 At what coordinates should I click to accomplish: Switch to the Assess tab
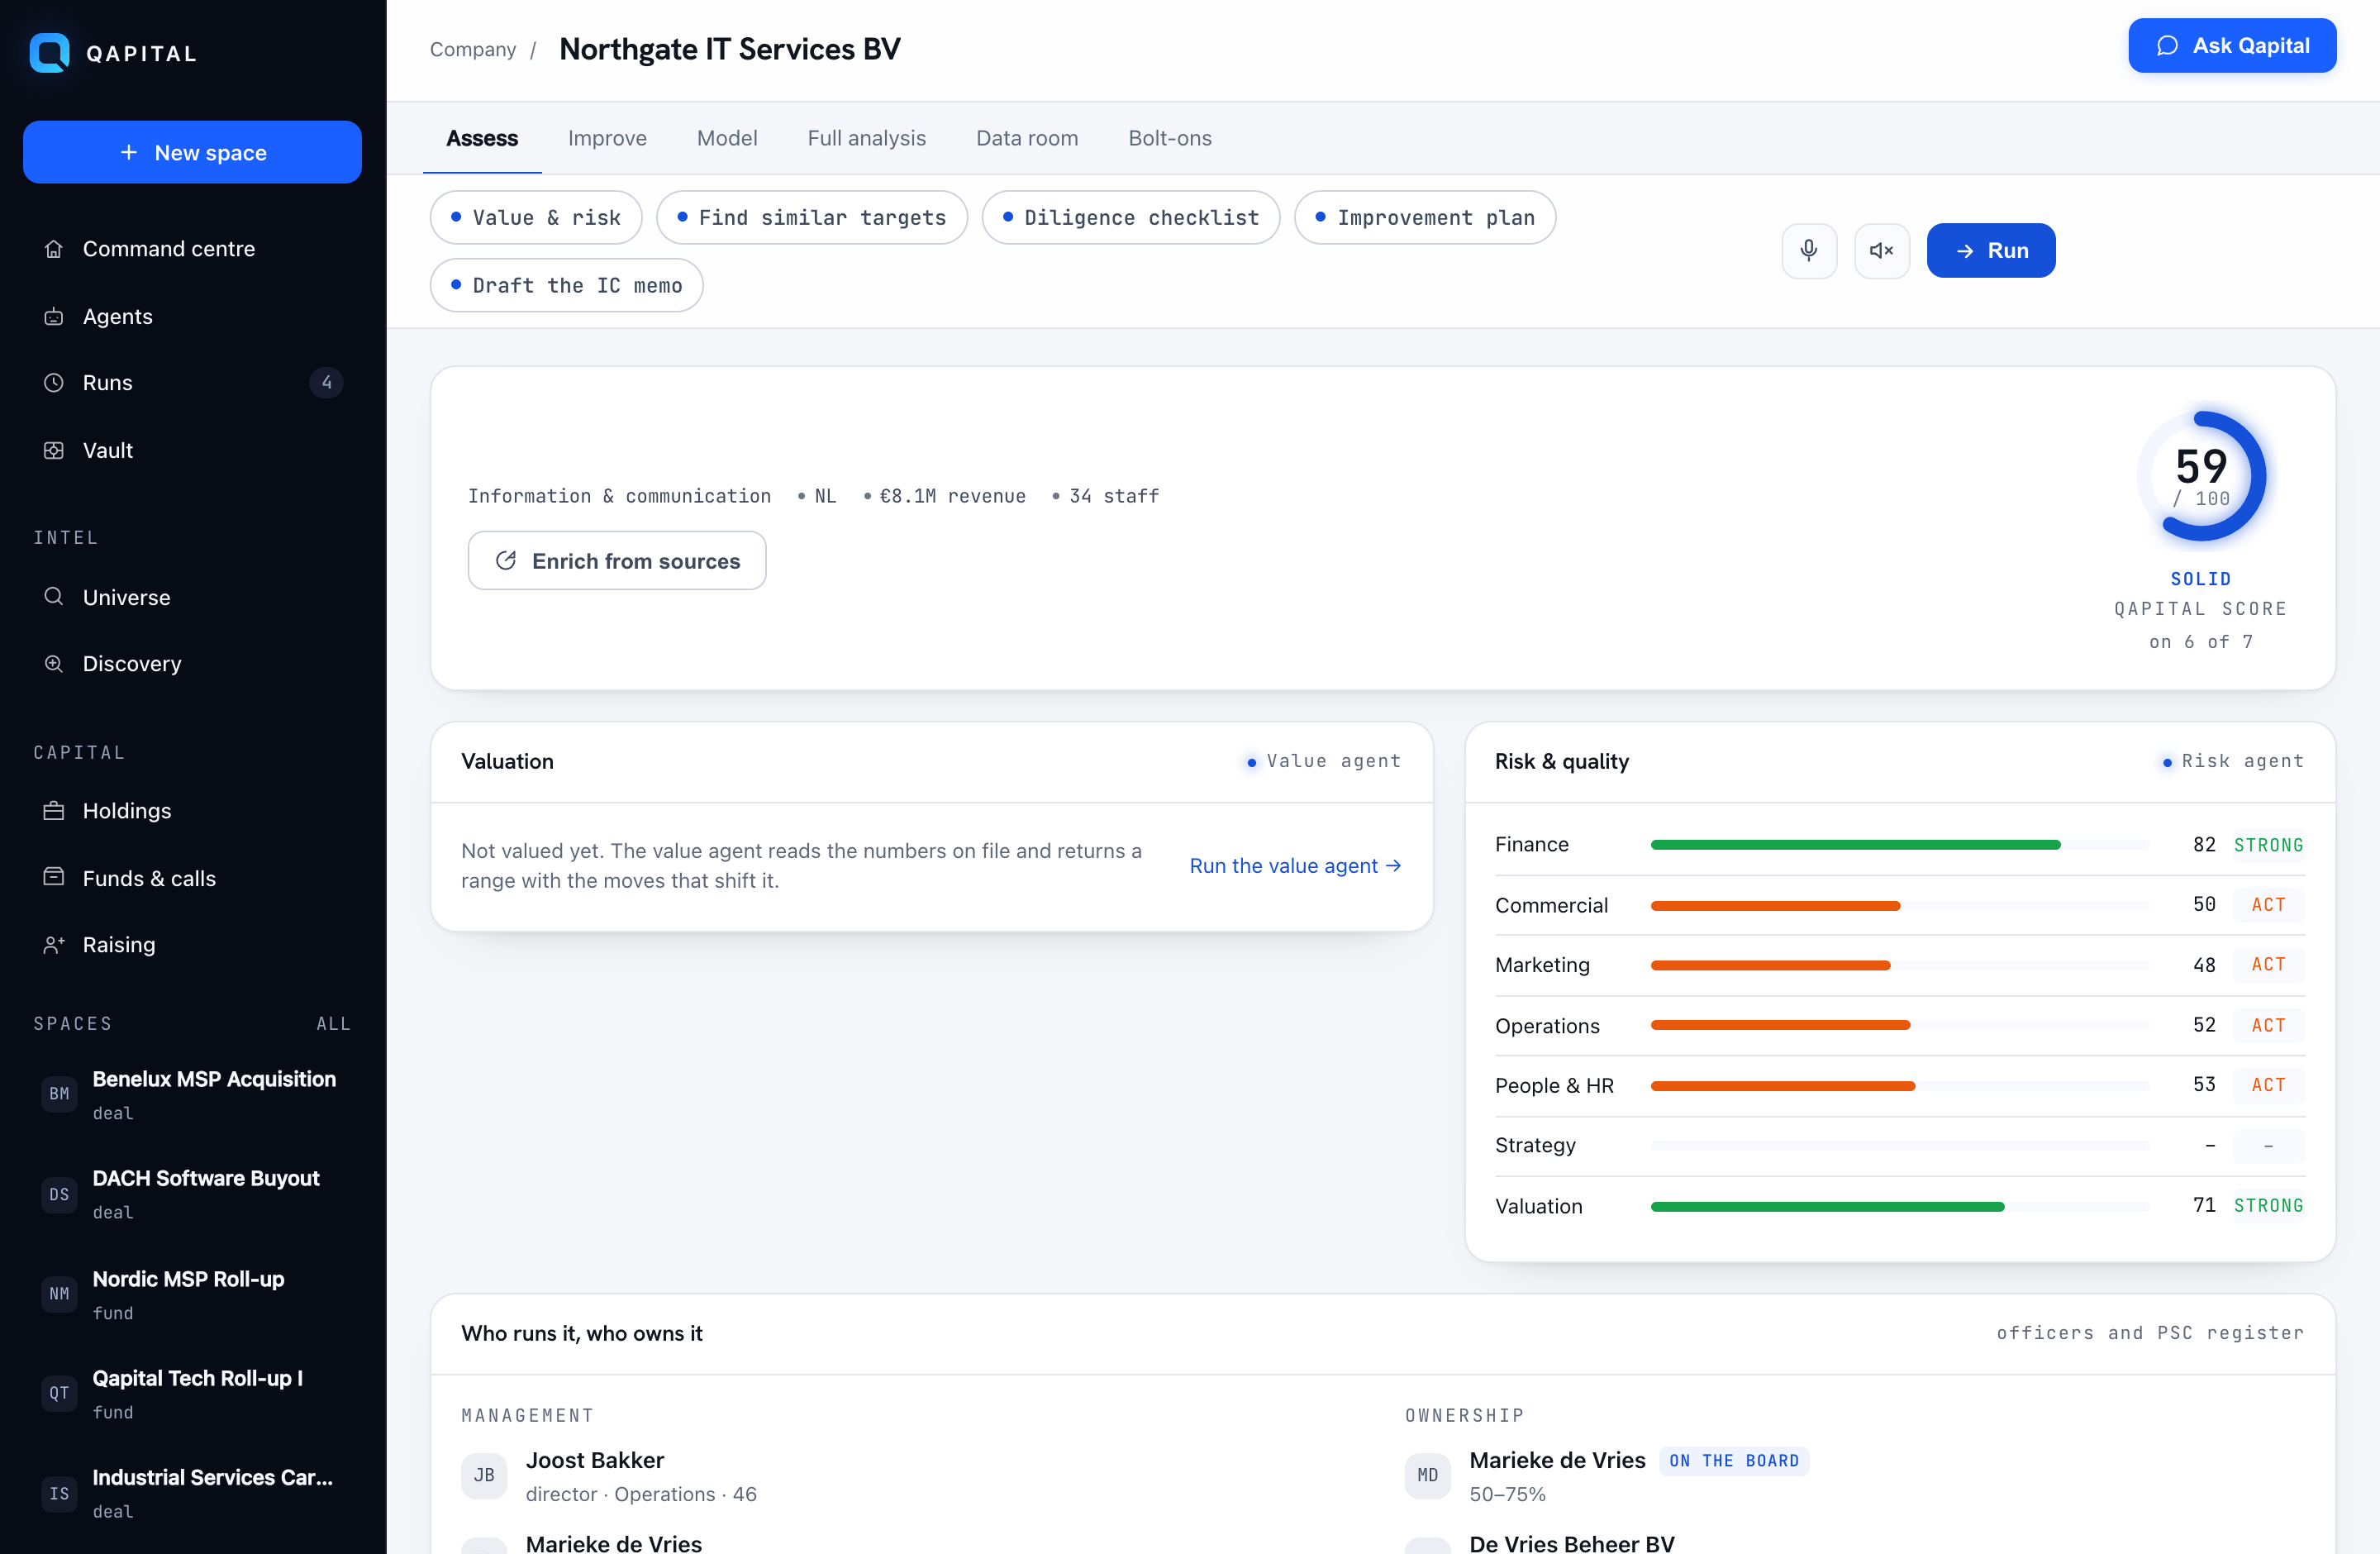(x=482, y=138)
